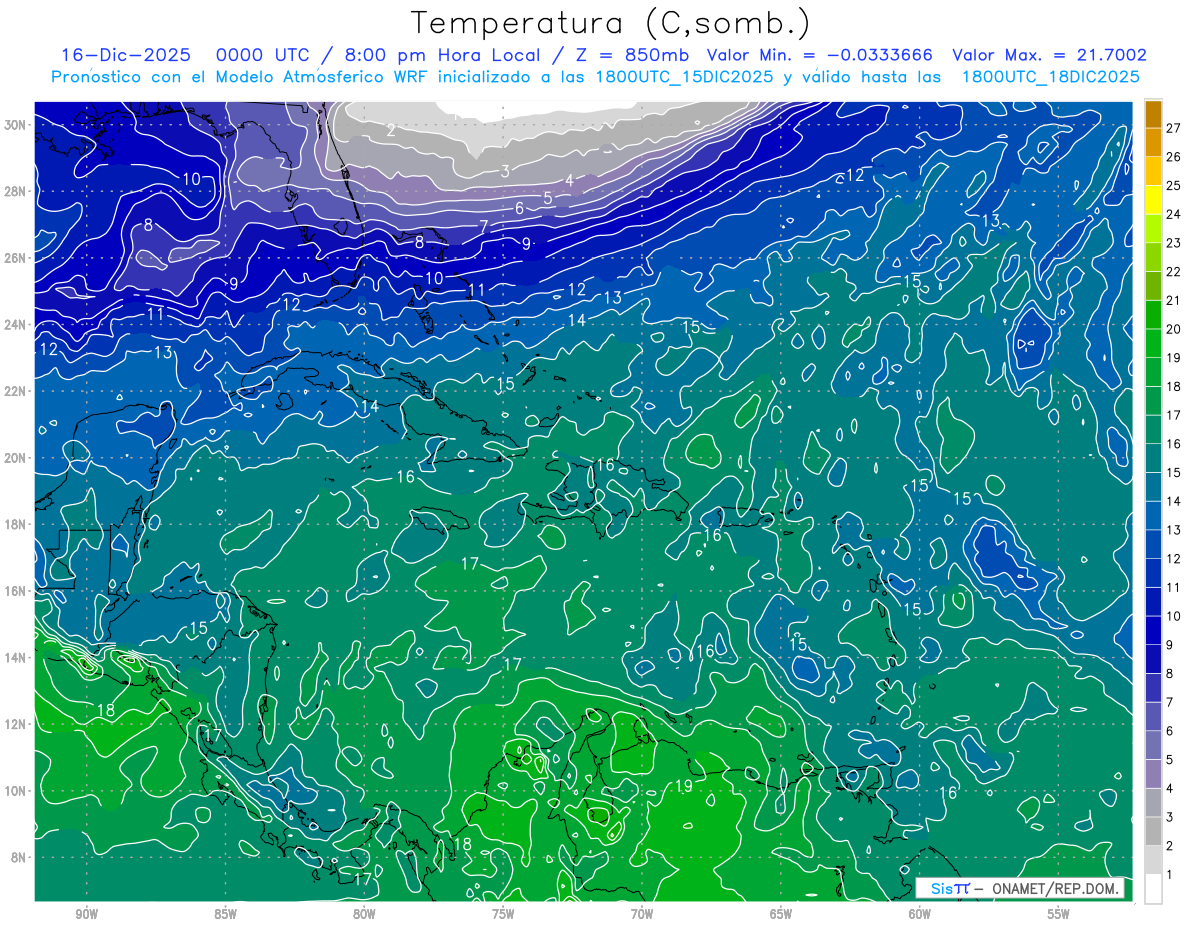
Task: Select the end time "1800UTC_18DIC2025"
Action: [1051, 77]
